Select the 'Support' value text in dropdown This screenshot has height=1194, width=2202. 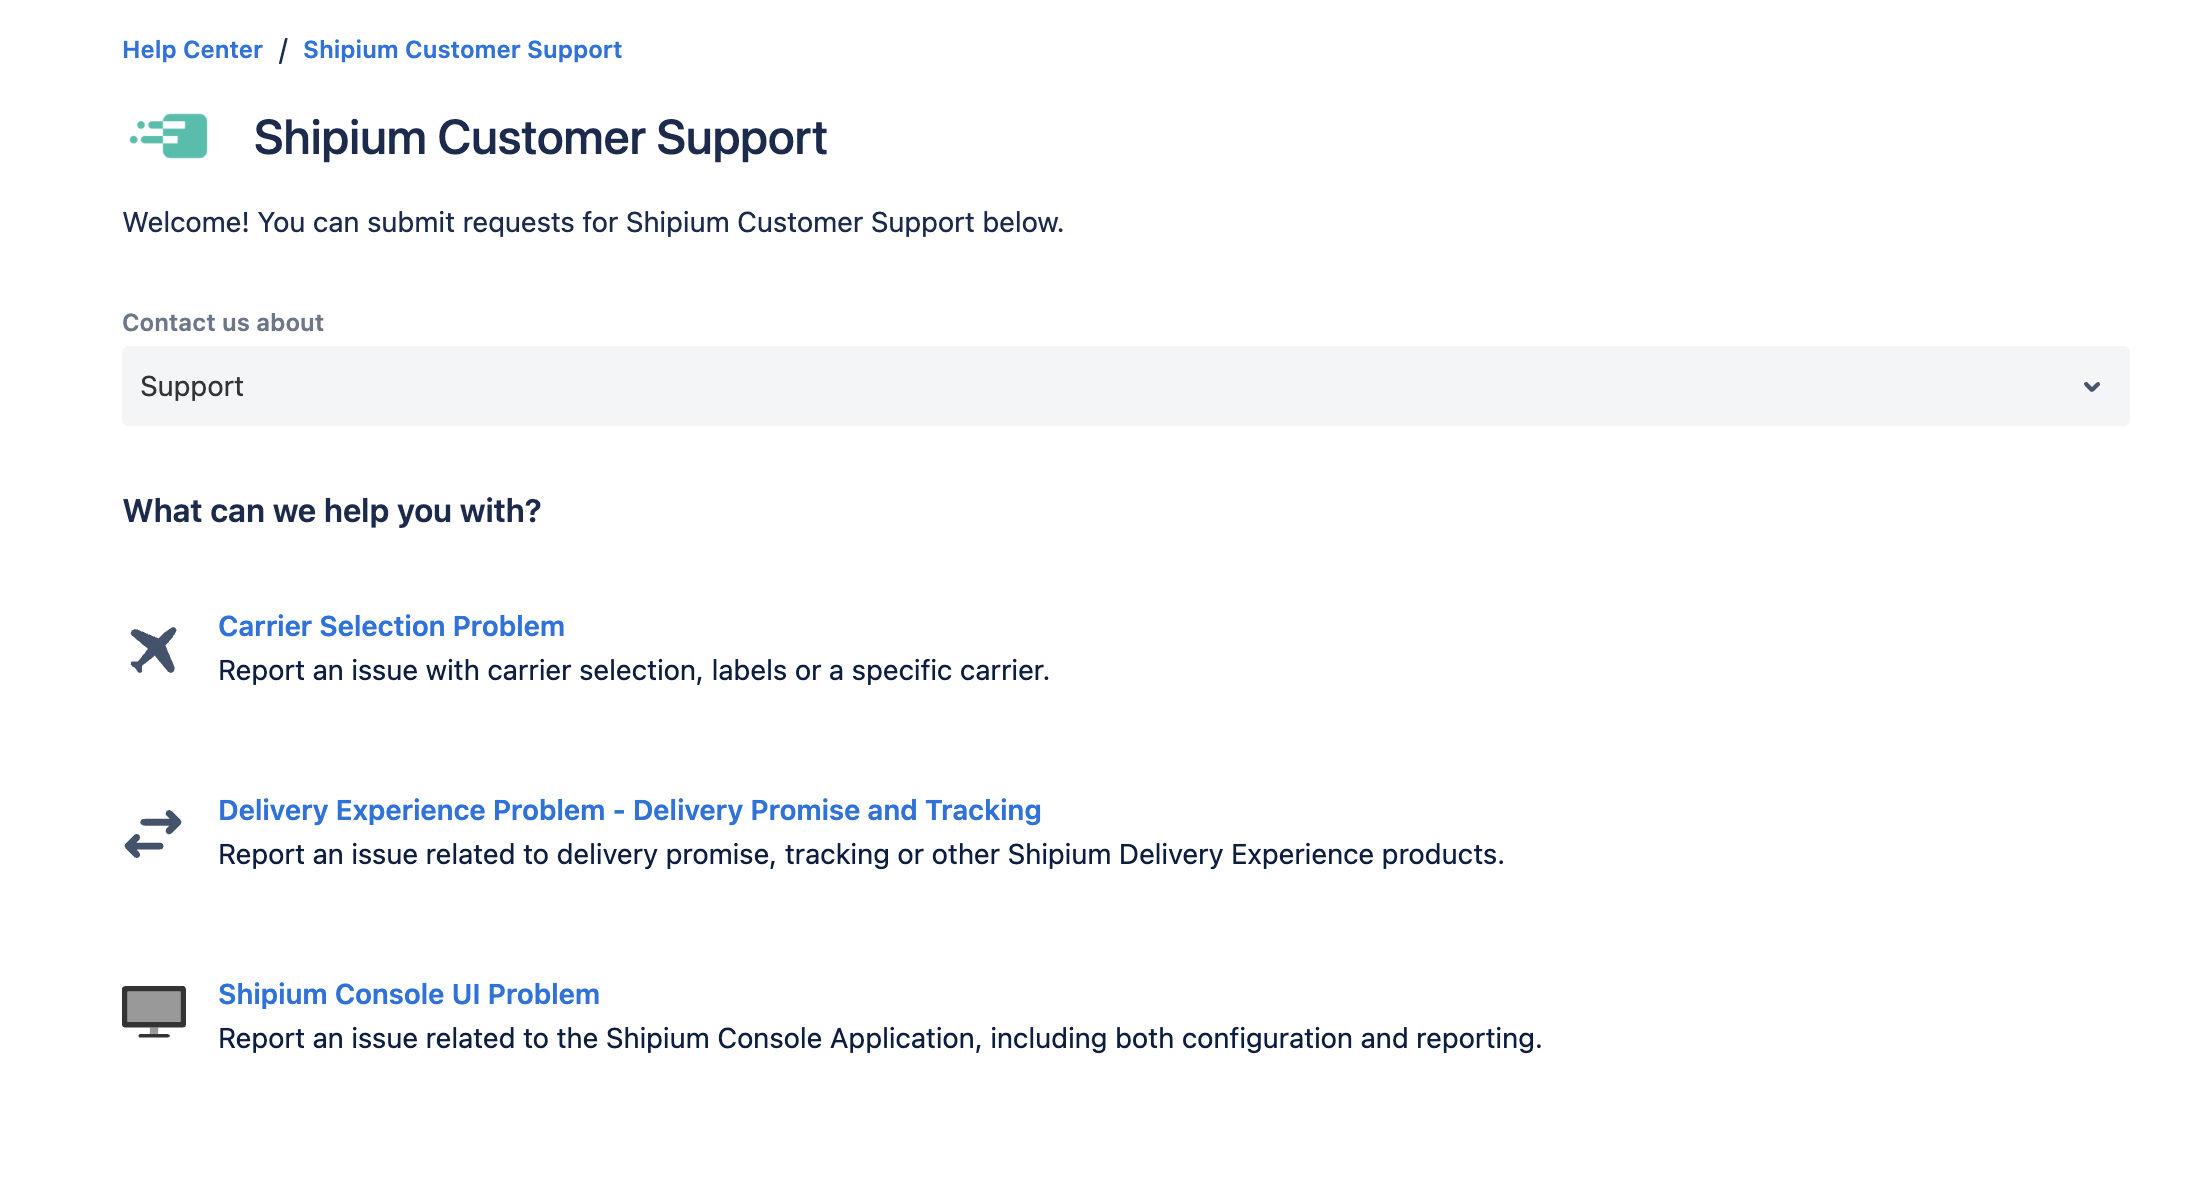(192, 387)
